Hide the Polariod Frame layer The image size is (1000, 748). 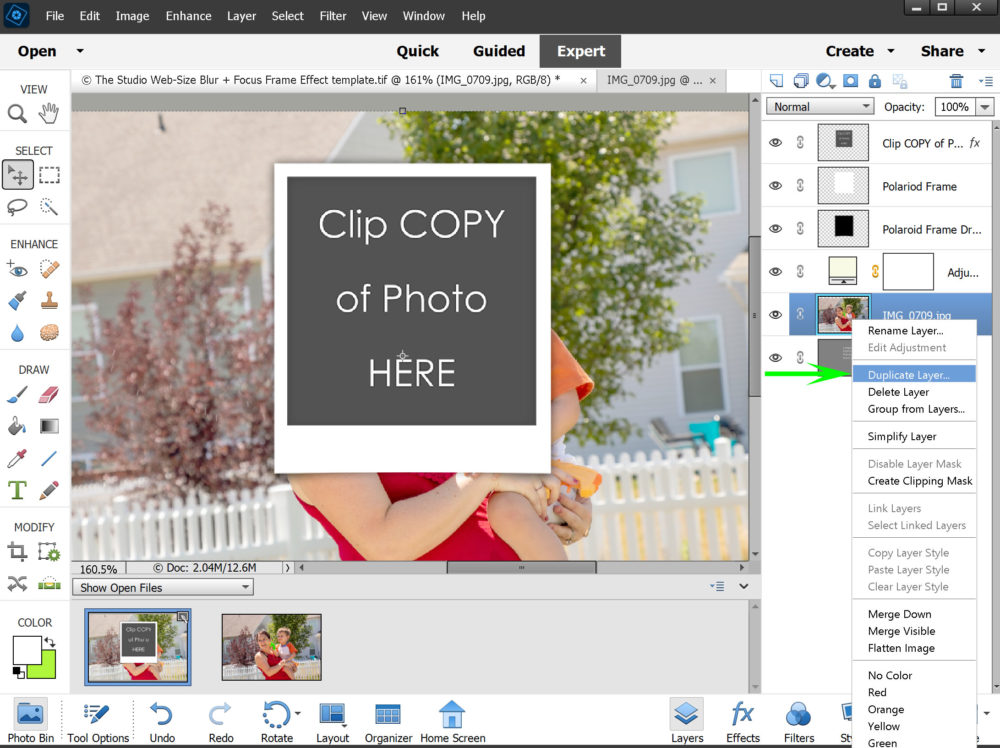[x=776, y=186]
